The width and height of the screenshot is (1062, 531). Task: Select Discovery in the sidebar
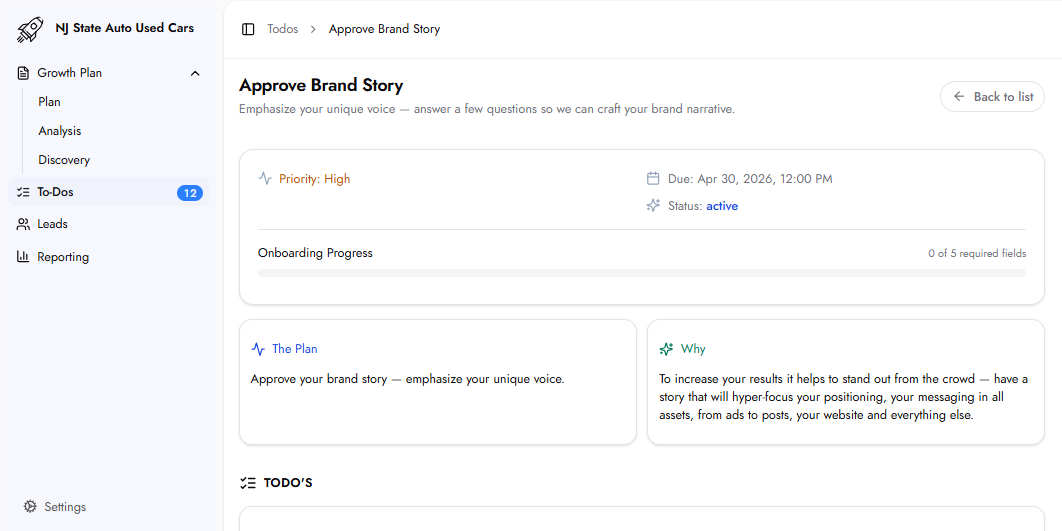click(64, 160)
